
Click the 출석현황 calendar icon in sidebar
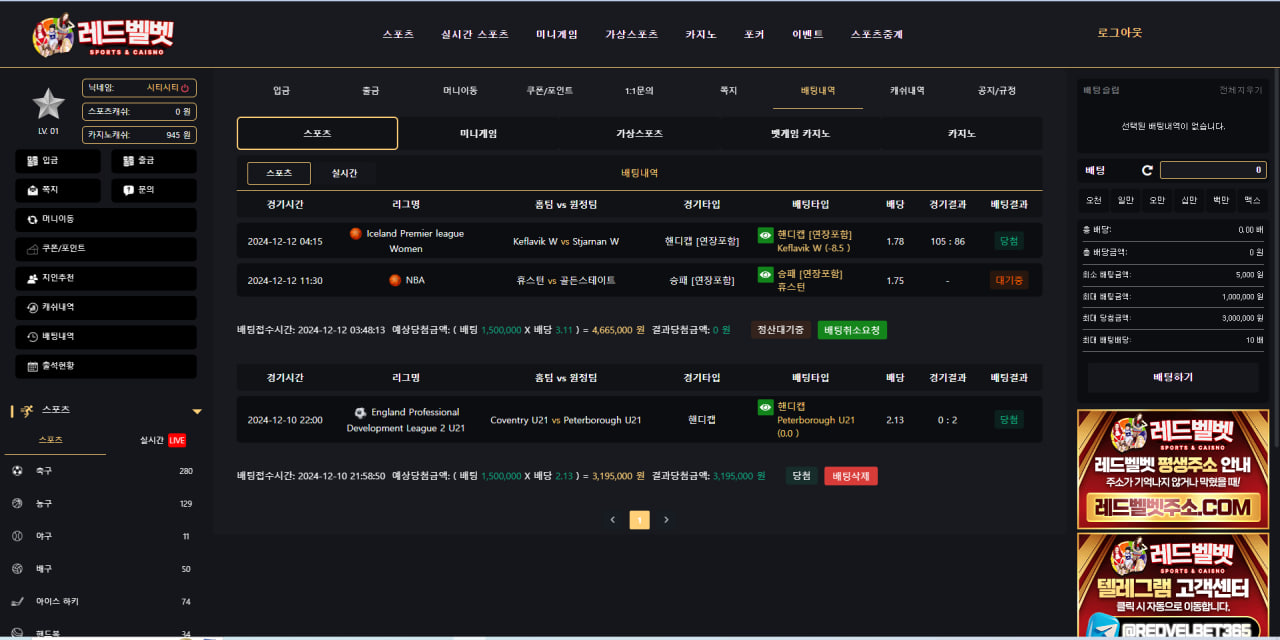(x=33, y=366)
